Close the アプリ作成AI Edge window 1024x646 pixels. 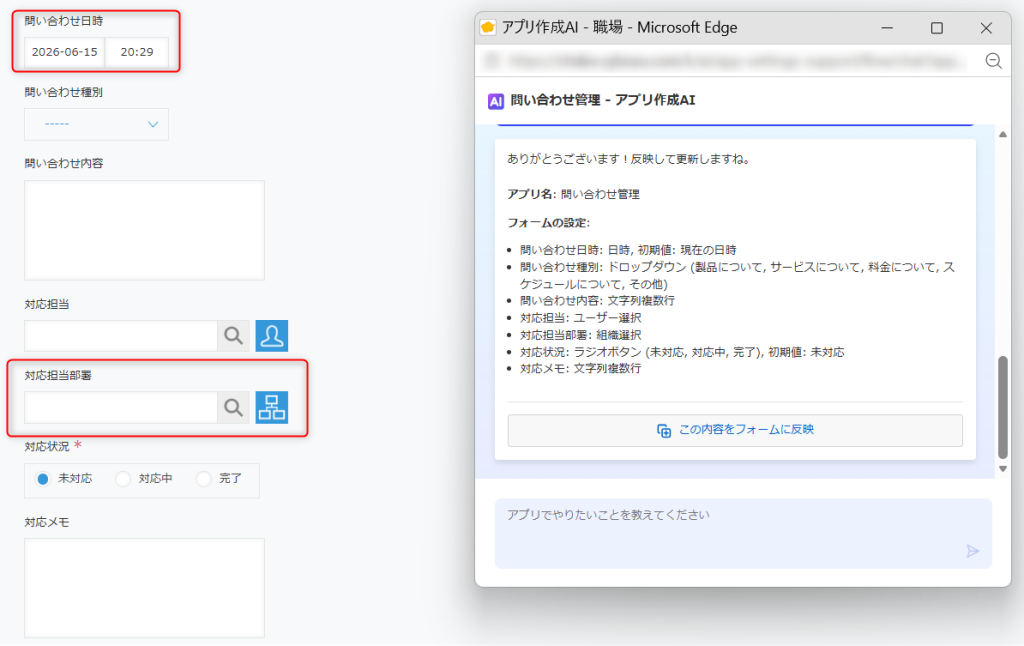[986, 28]
